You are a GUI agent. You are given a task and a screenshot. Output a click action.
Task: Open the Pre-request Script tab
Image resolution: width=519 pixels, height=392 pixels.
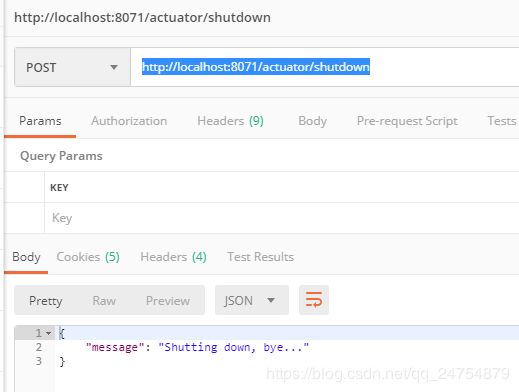coord(407,121)
